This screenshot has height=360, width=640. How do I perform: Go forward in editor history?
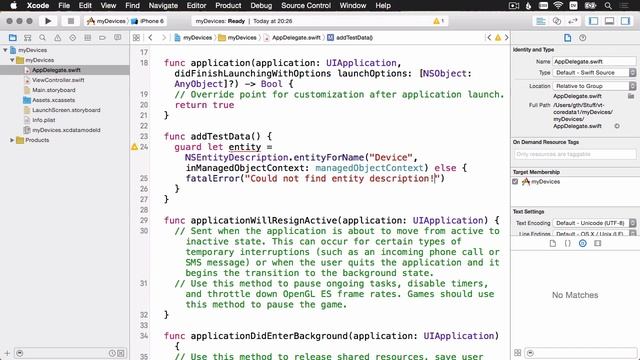tap(164, 38)
